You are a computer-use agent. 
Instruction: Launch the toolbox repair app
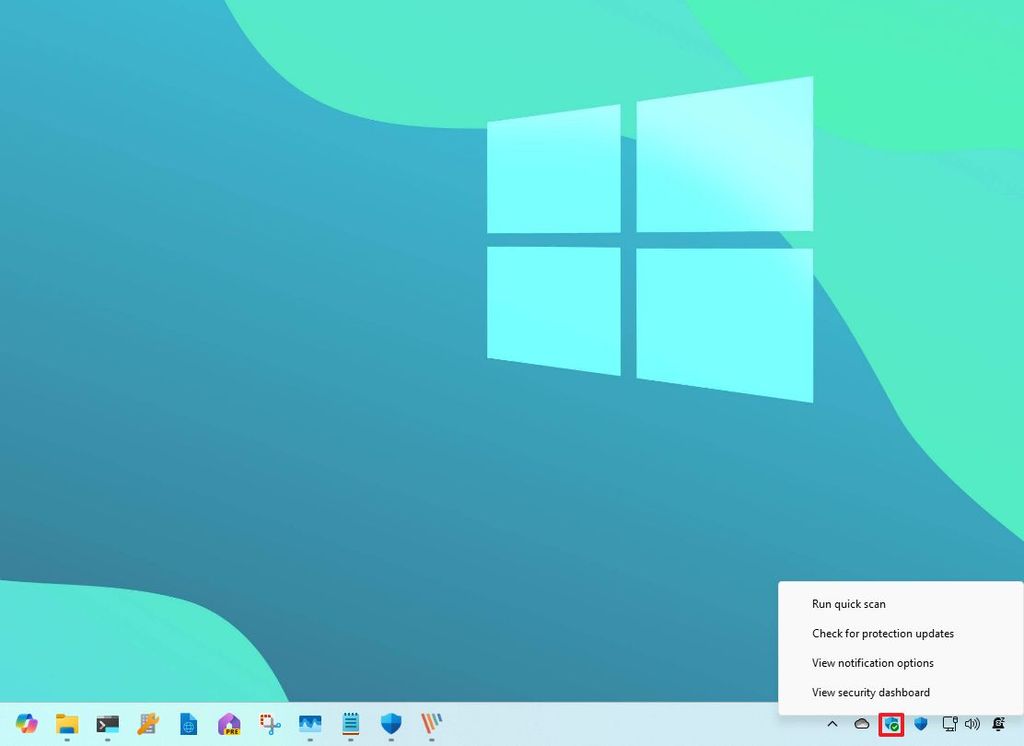148,724
